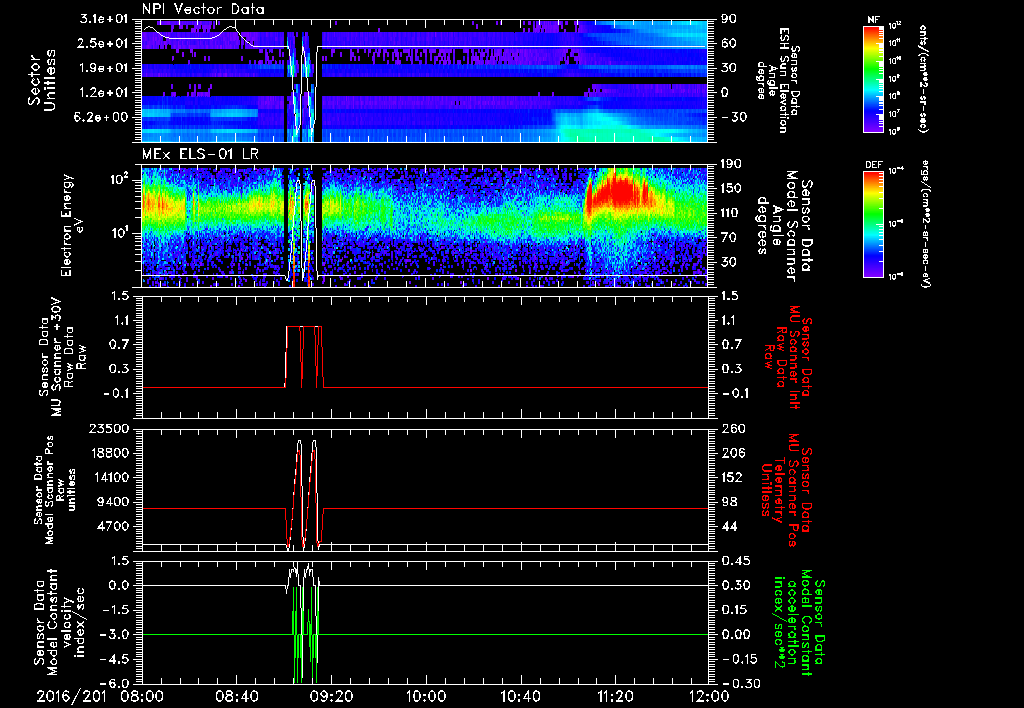Click the 1.9e+01 sector tick label
Viewport: 1024px width, 708px height.
pos(103,68)
